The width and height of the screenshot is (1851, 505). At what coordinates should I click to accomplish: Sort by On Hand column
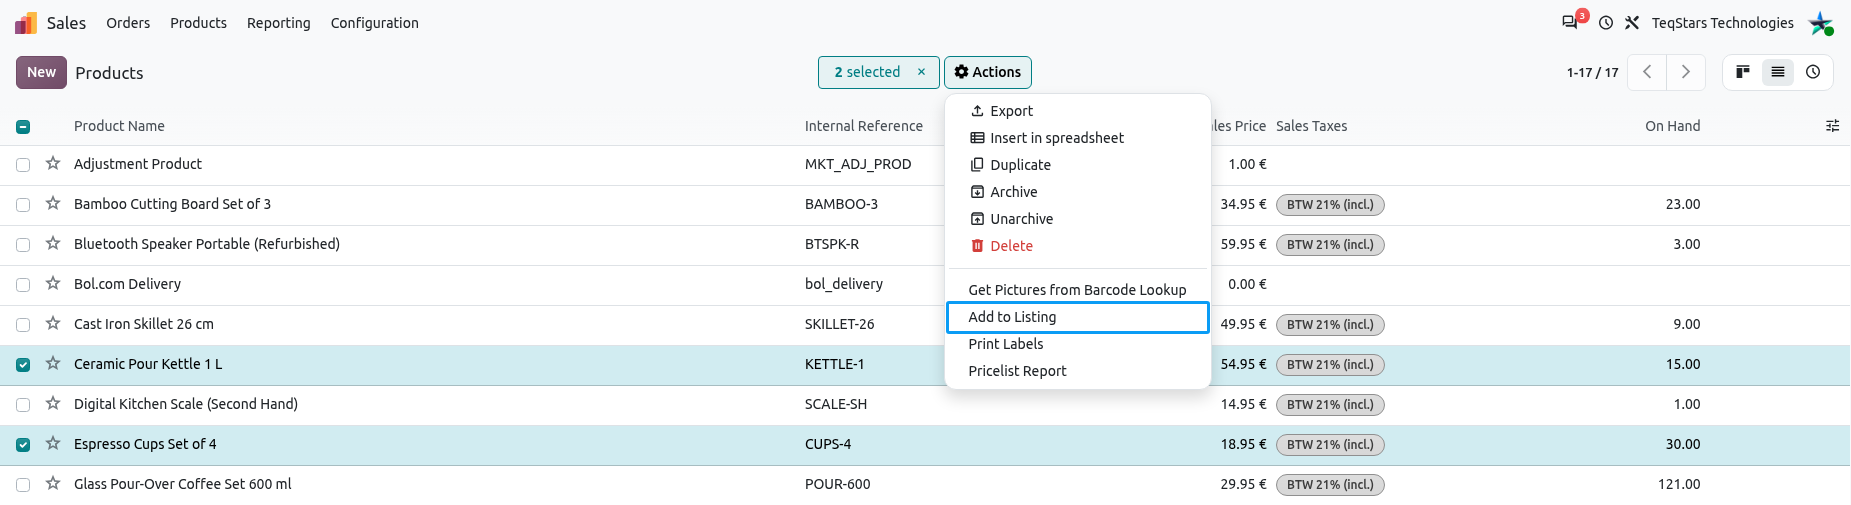coord(1672,126)
